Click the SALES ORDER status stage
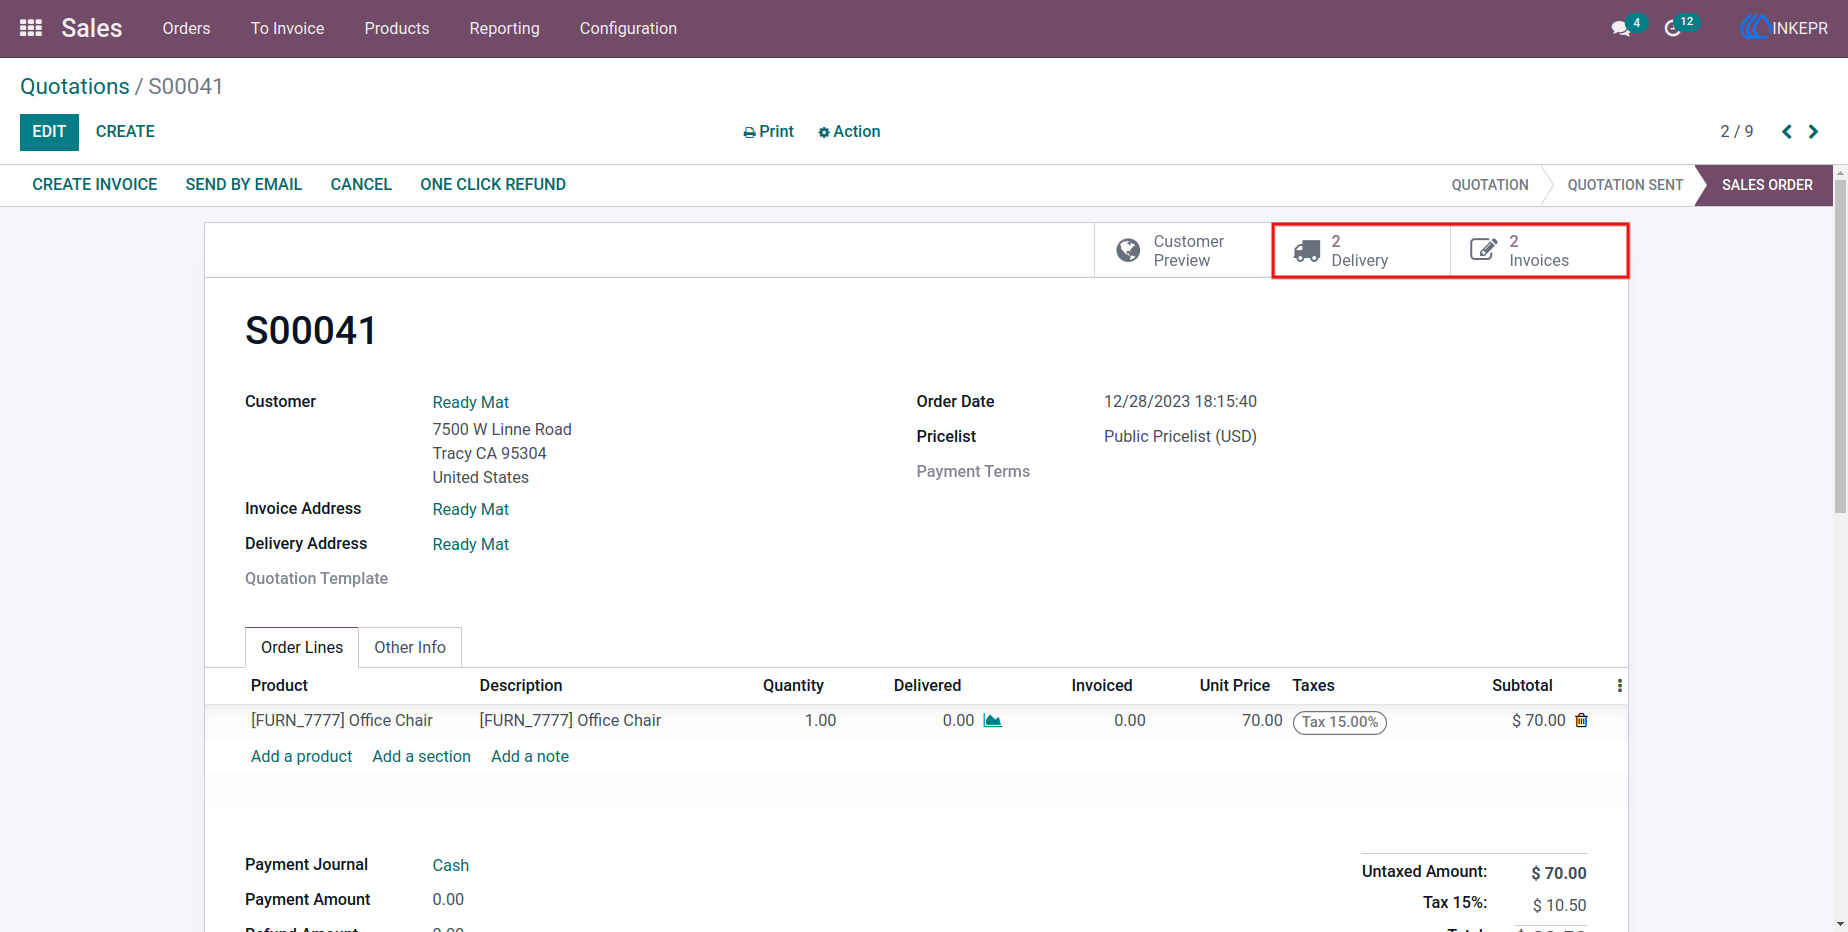The image size is (1848, 932). pos(1767,185)
